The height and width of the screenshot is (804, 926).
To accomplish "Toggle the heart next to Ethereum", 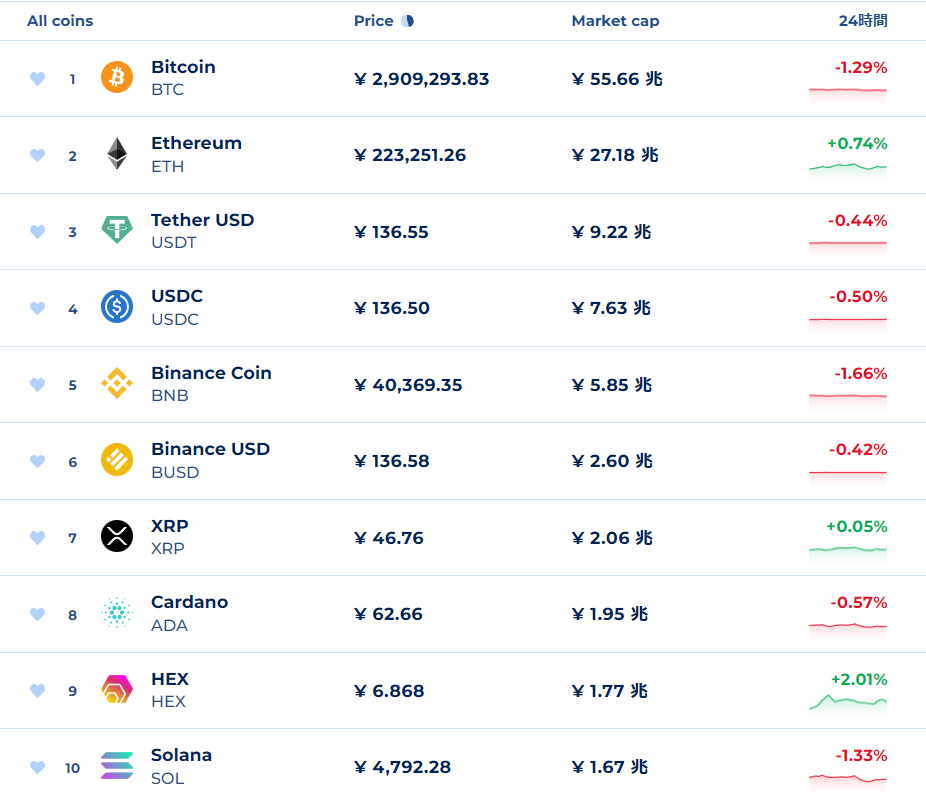I will click(x=38, y=155).
